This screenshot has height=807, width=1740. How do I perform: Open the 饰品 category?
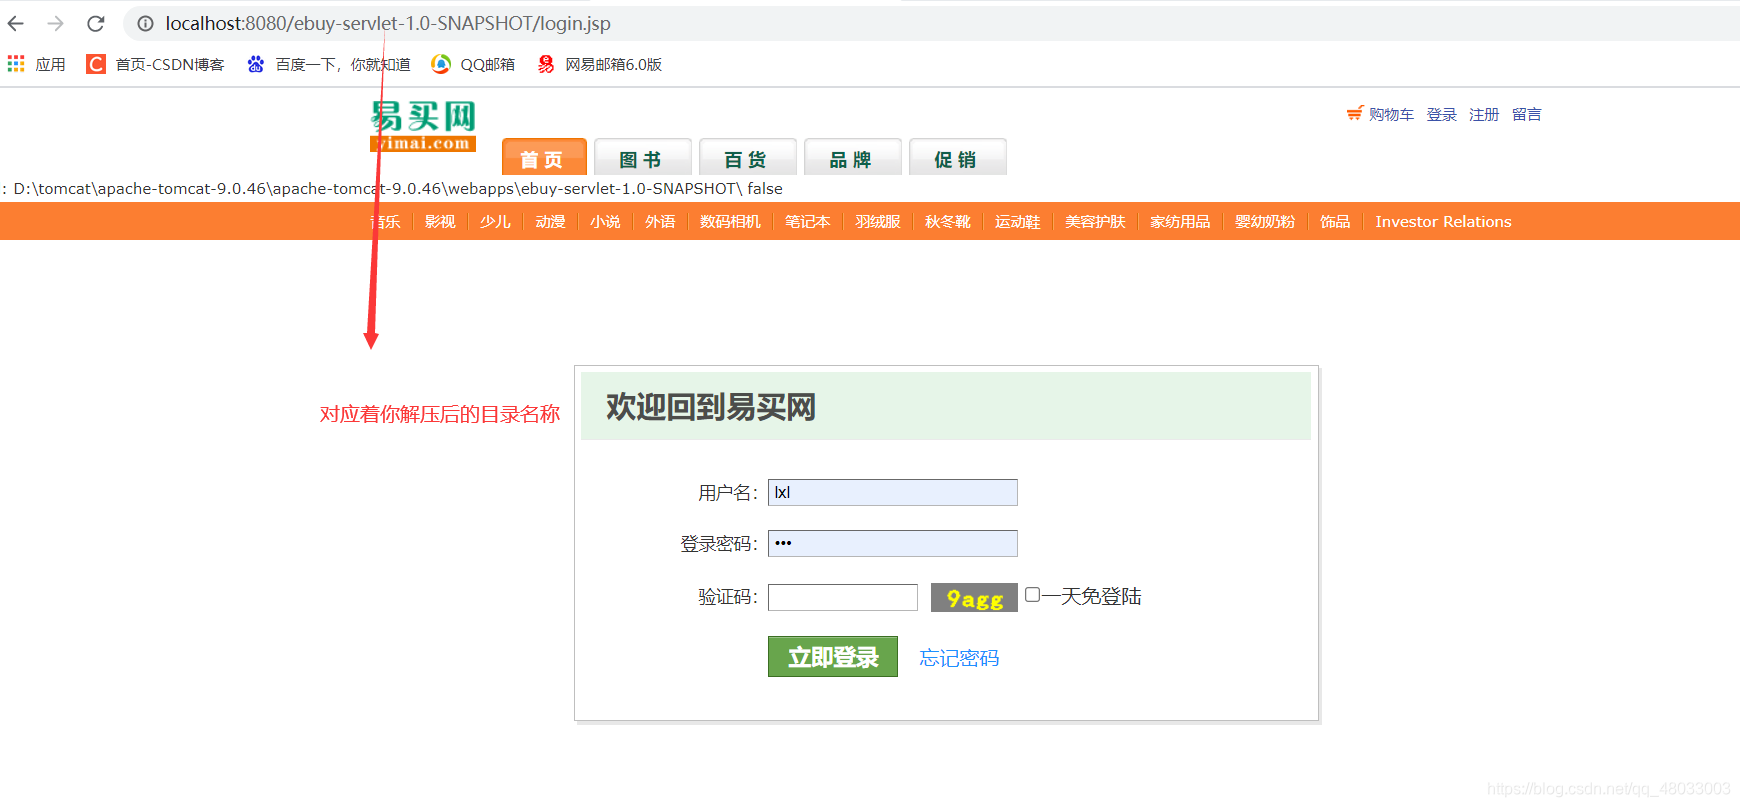[1335, 222]
